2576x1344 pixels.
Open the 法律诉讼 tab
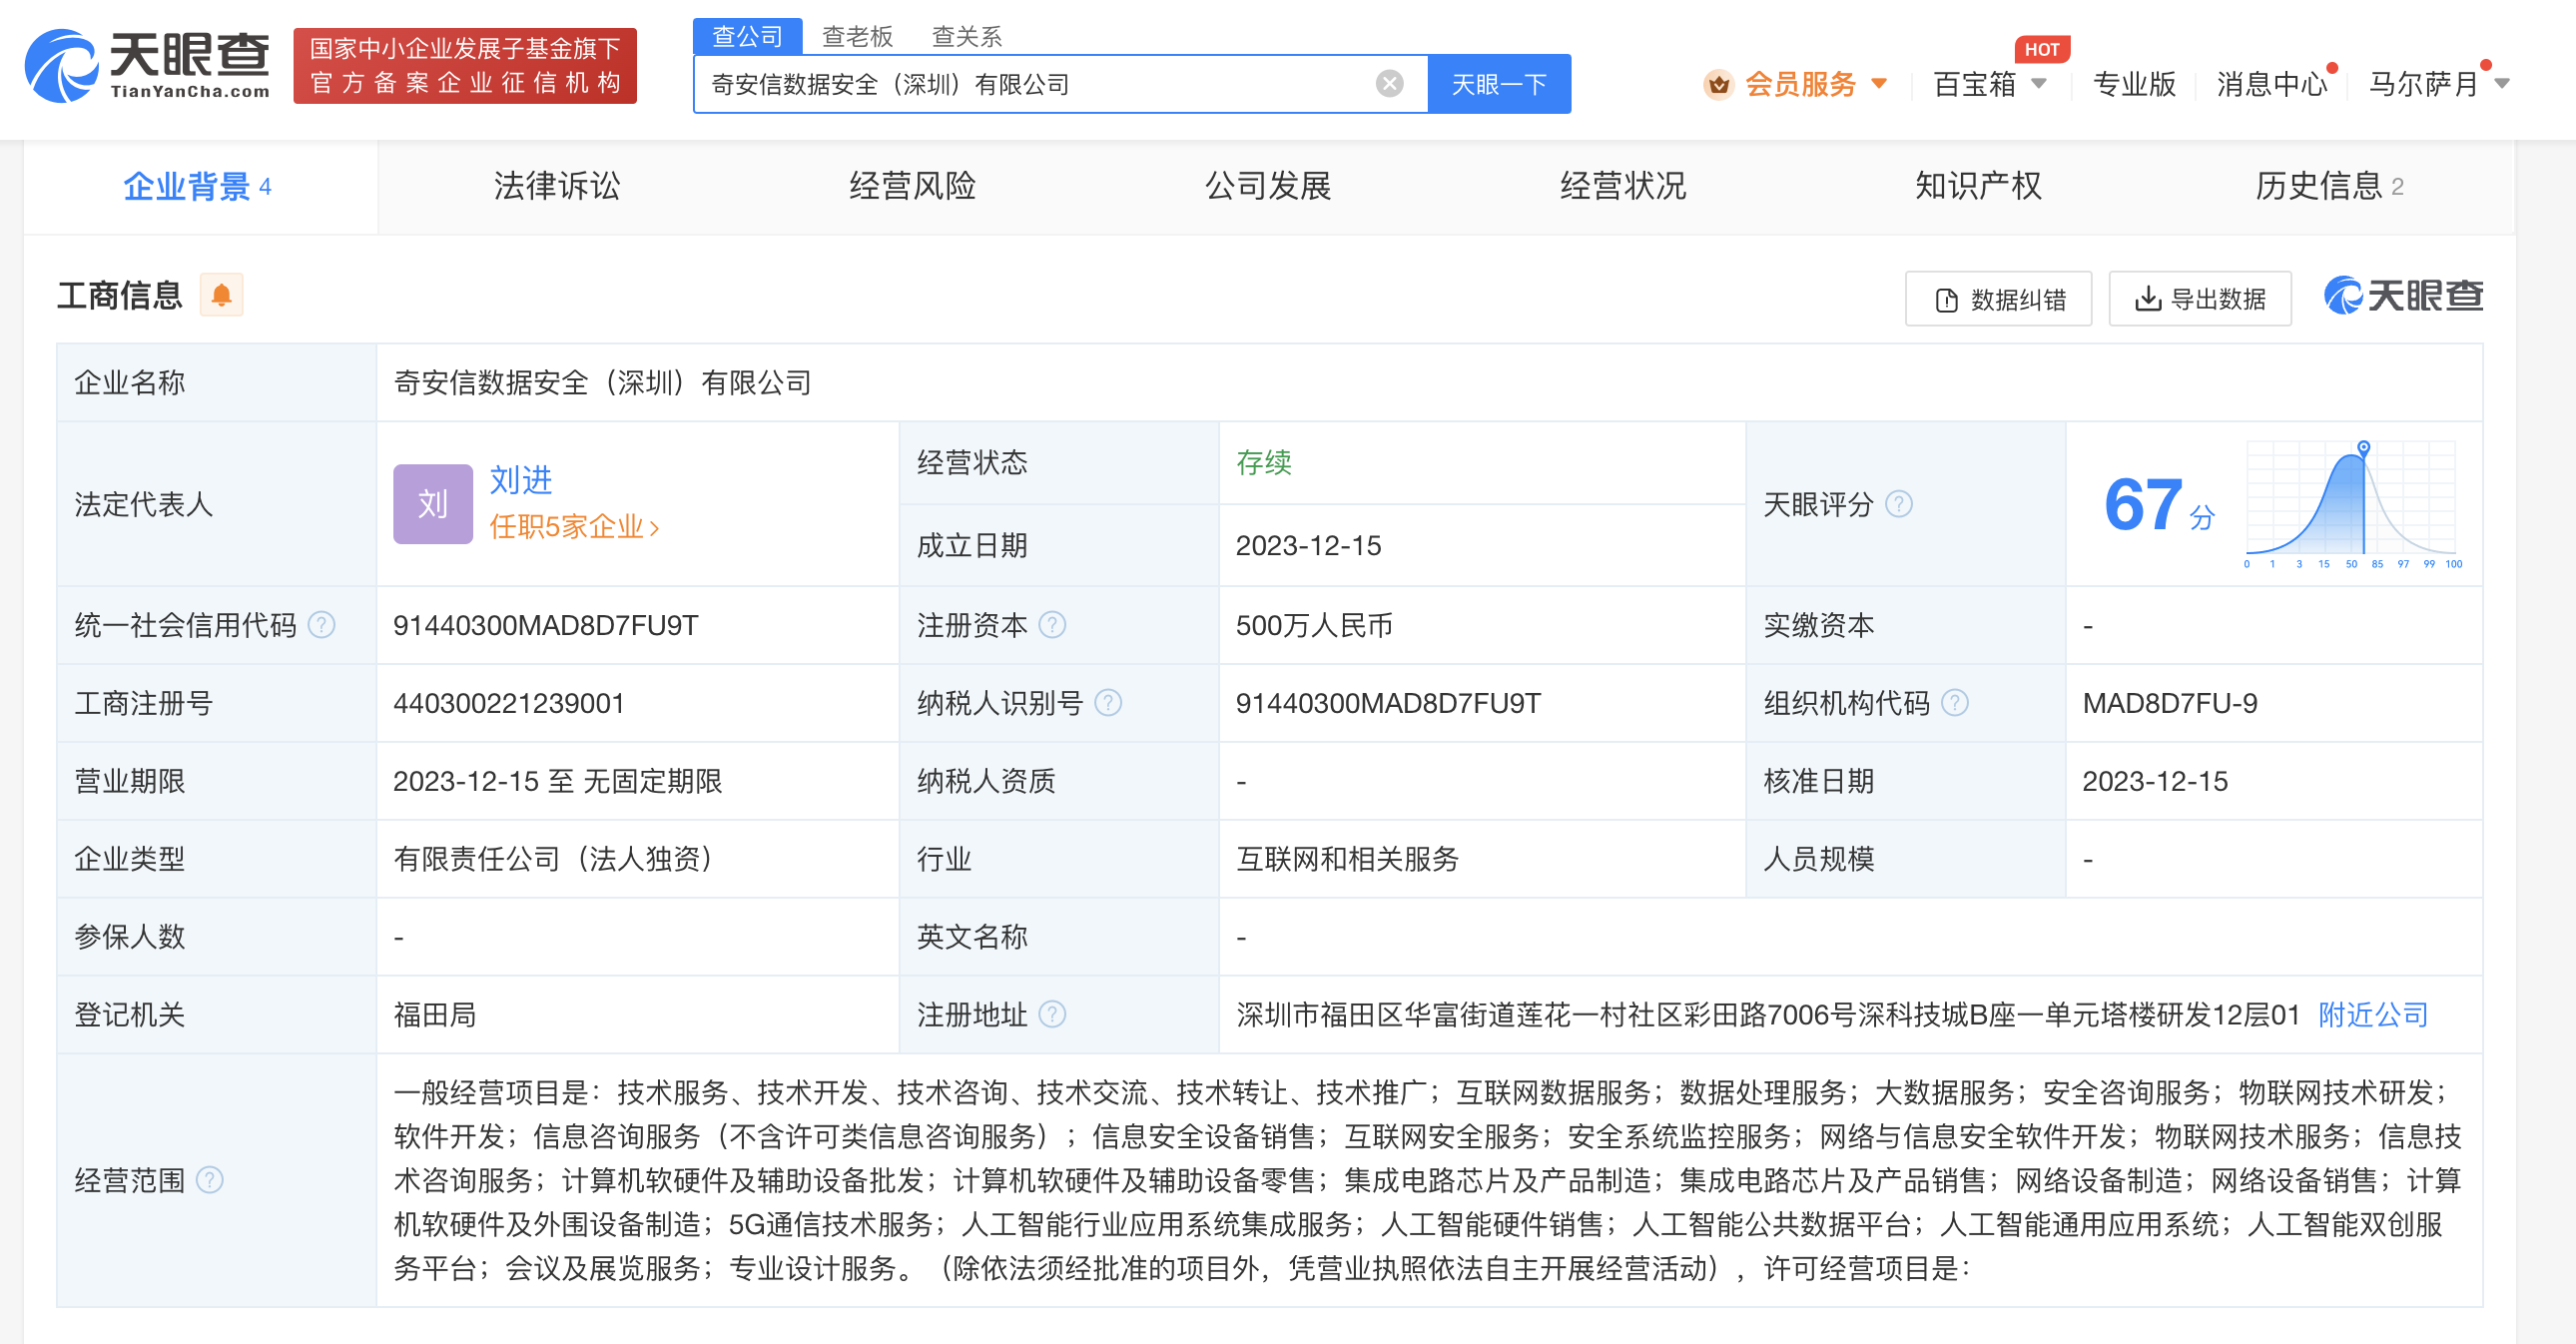[557, 186]
